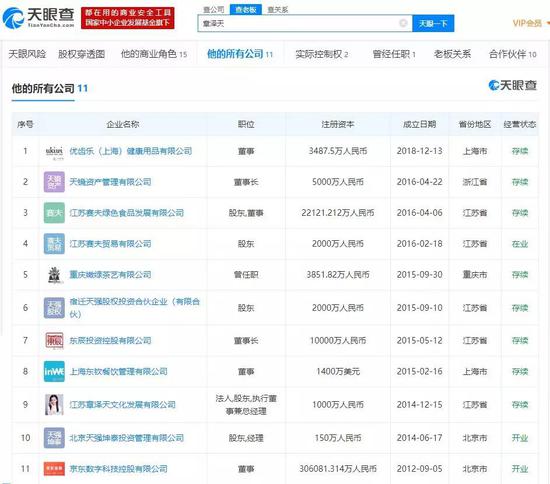The height and width of the screenshot is (484, 550).
Task: Open the portrait thumbnail of 江苏章泽天文化发展有限公司
Action: (54, 404)
